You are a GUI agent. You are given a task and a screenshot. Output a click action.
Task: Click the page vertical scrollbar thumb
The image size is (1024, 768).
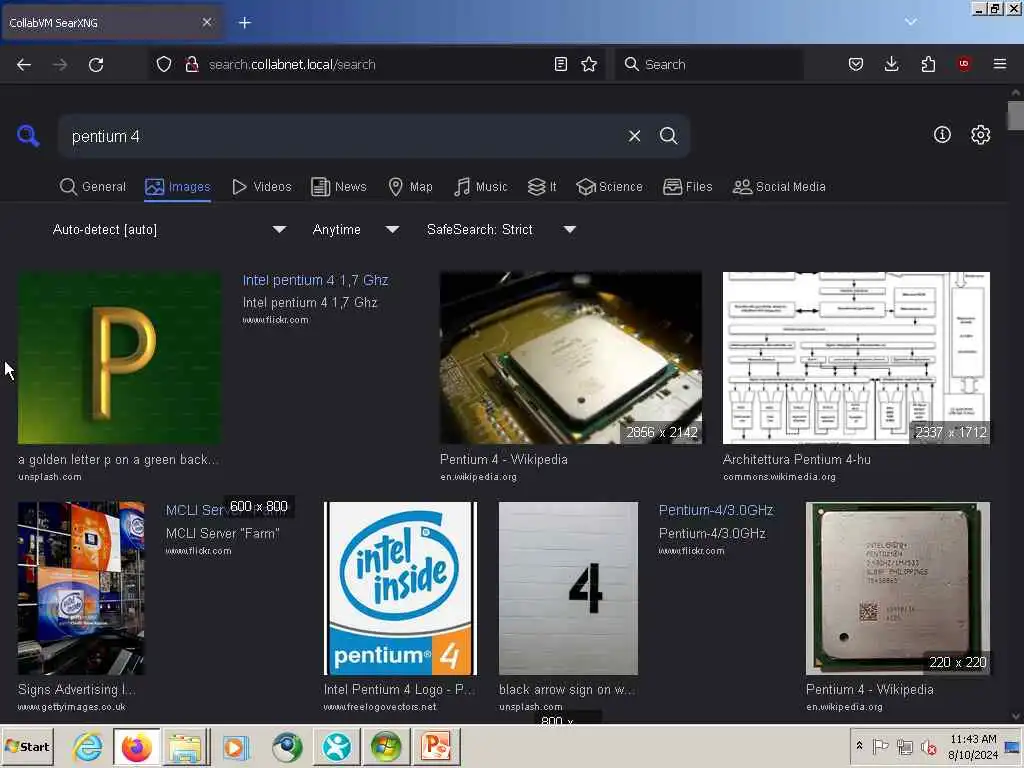coord(1015,116)
